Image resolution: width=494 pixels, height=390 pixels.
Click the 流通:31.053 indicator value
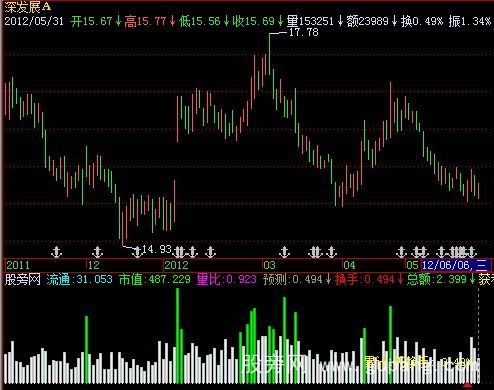click(80, 279)
